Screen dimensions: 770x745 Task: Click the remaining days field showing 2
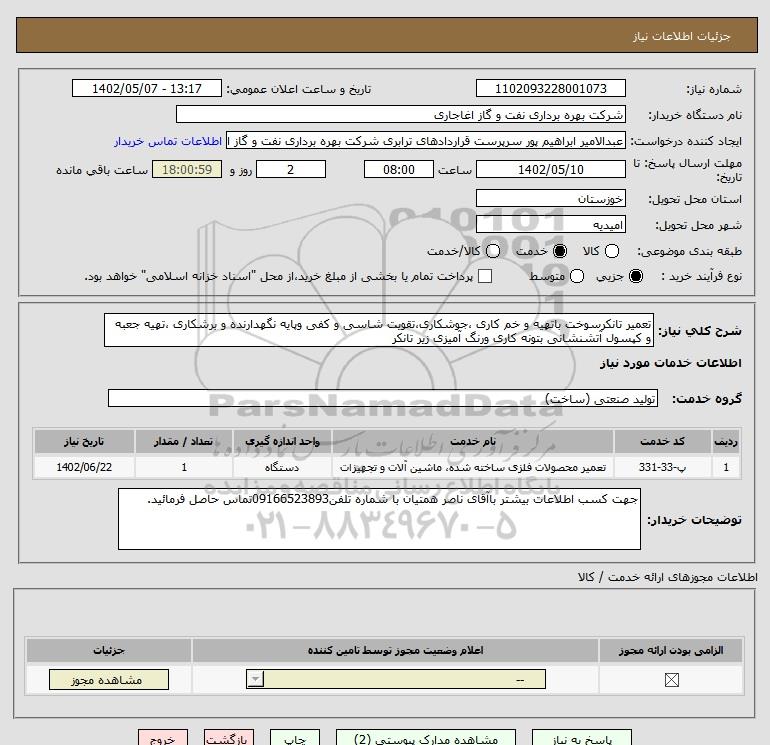pos(291,170)
